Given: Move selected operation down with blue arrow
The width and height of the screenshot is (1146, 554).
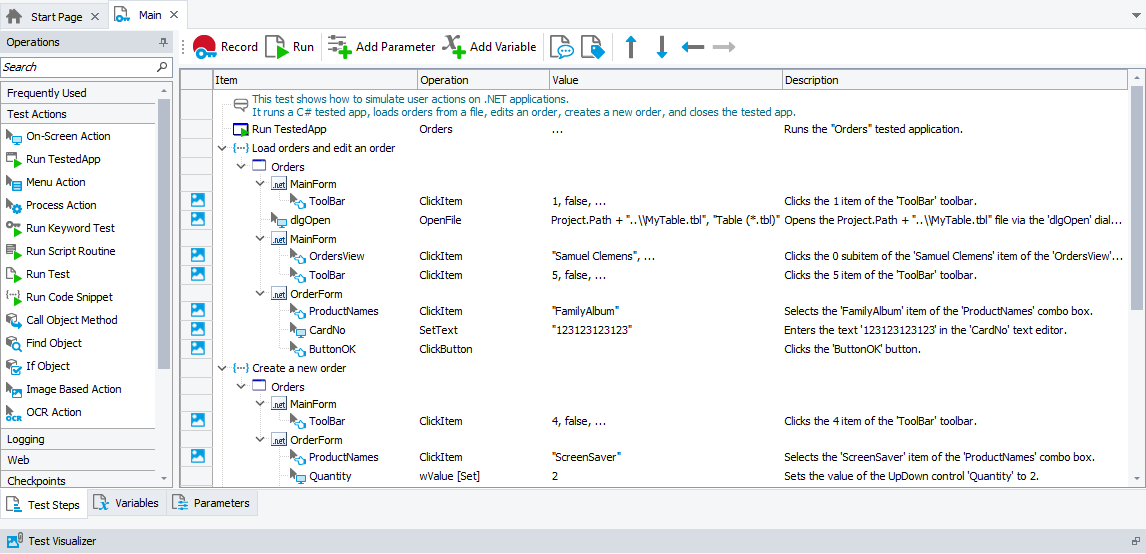Looking at the screenshot, I should point(661,47).
